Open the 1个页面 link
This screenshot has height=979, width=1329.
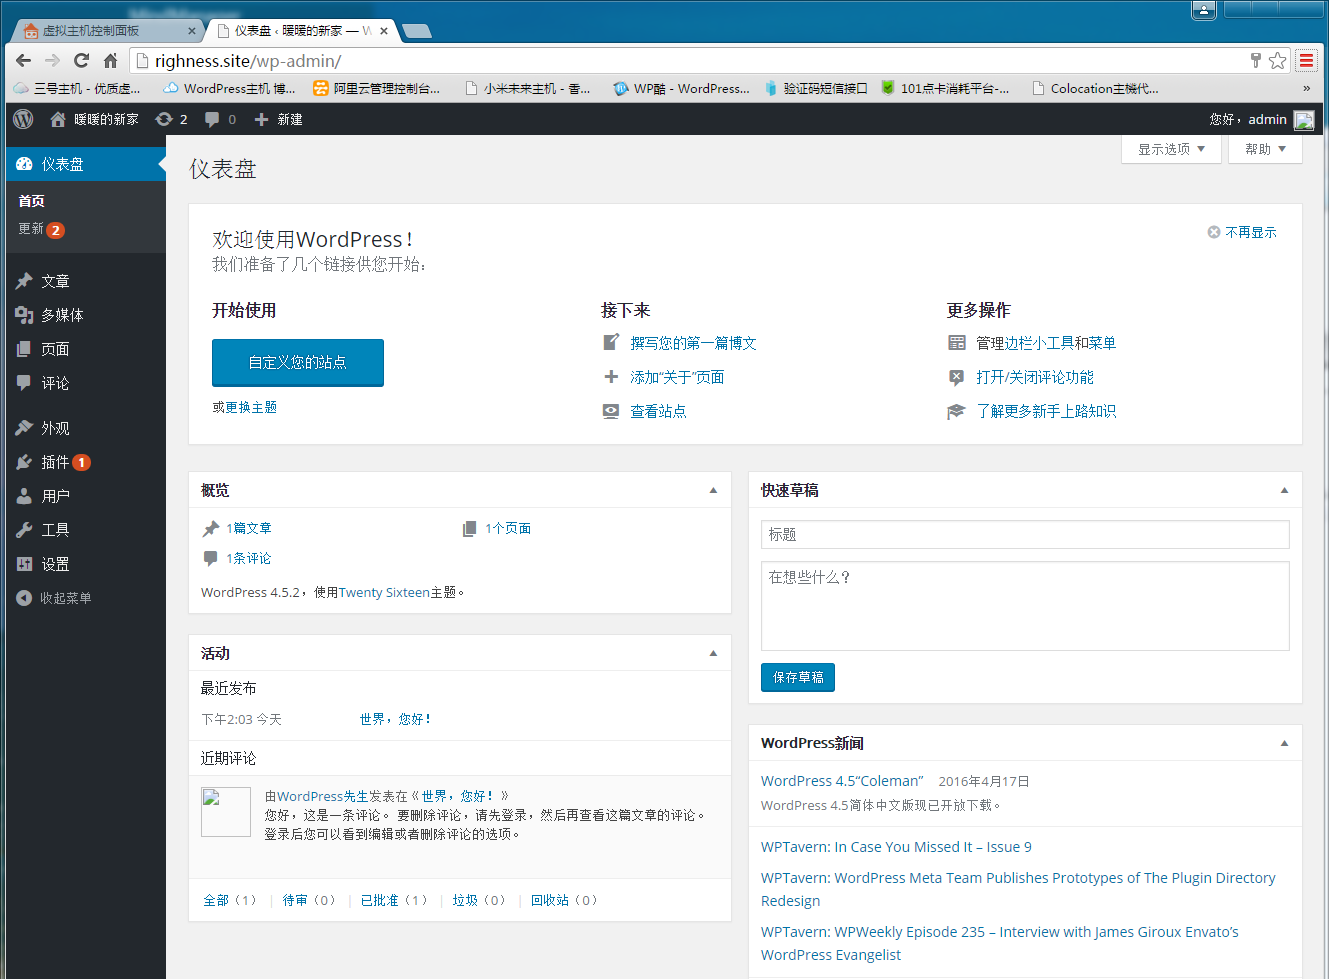[508, 528]
